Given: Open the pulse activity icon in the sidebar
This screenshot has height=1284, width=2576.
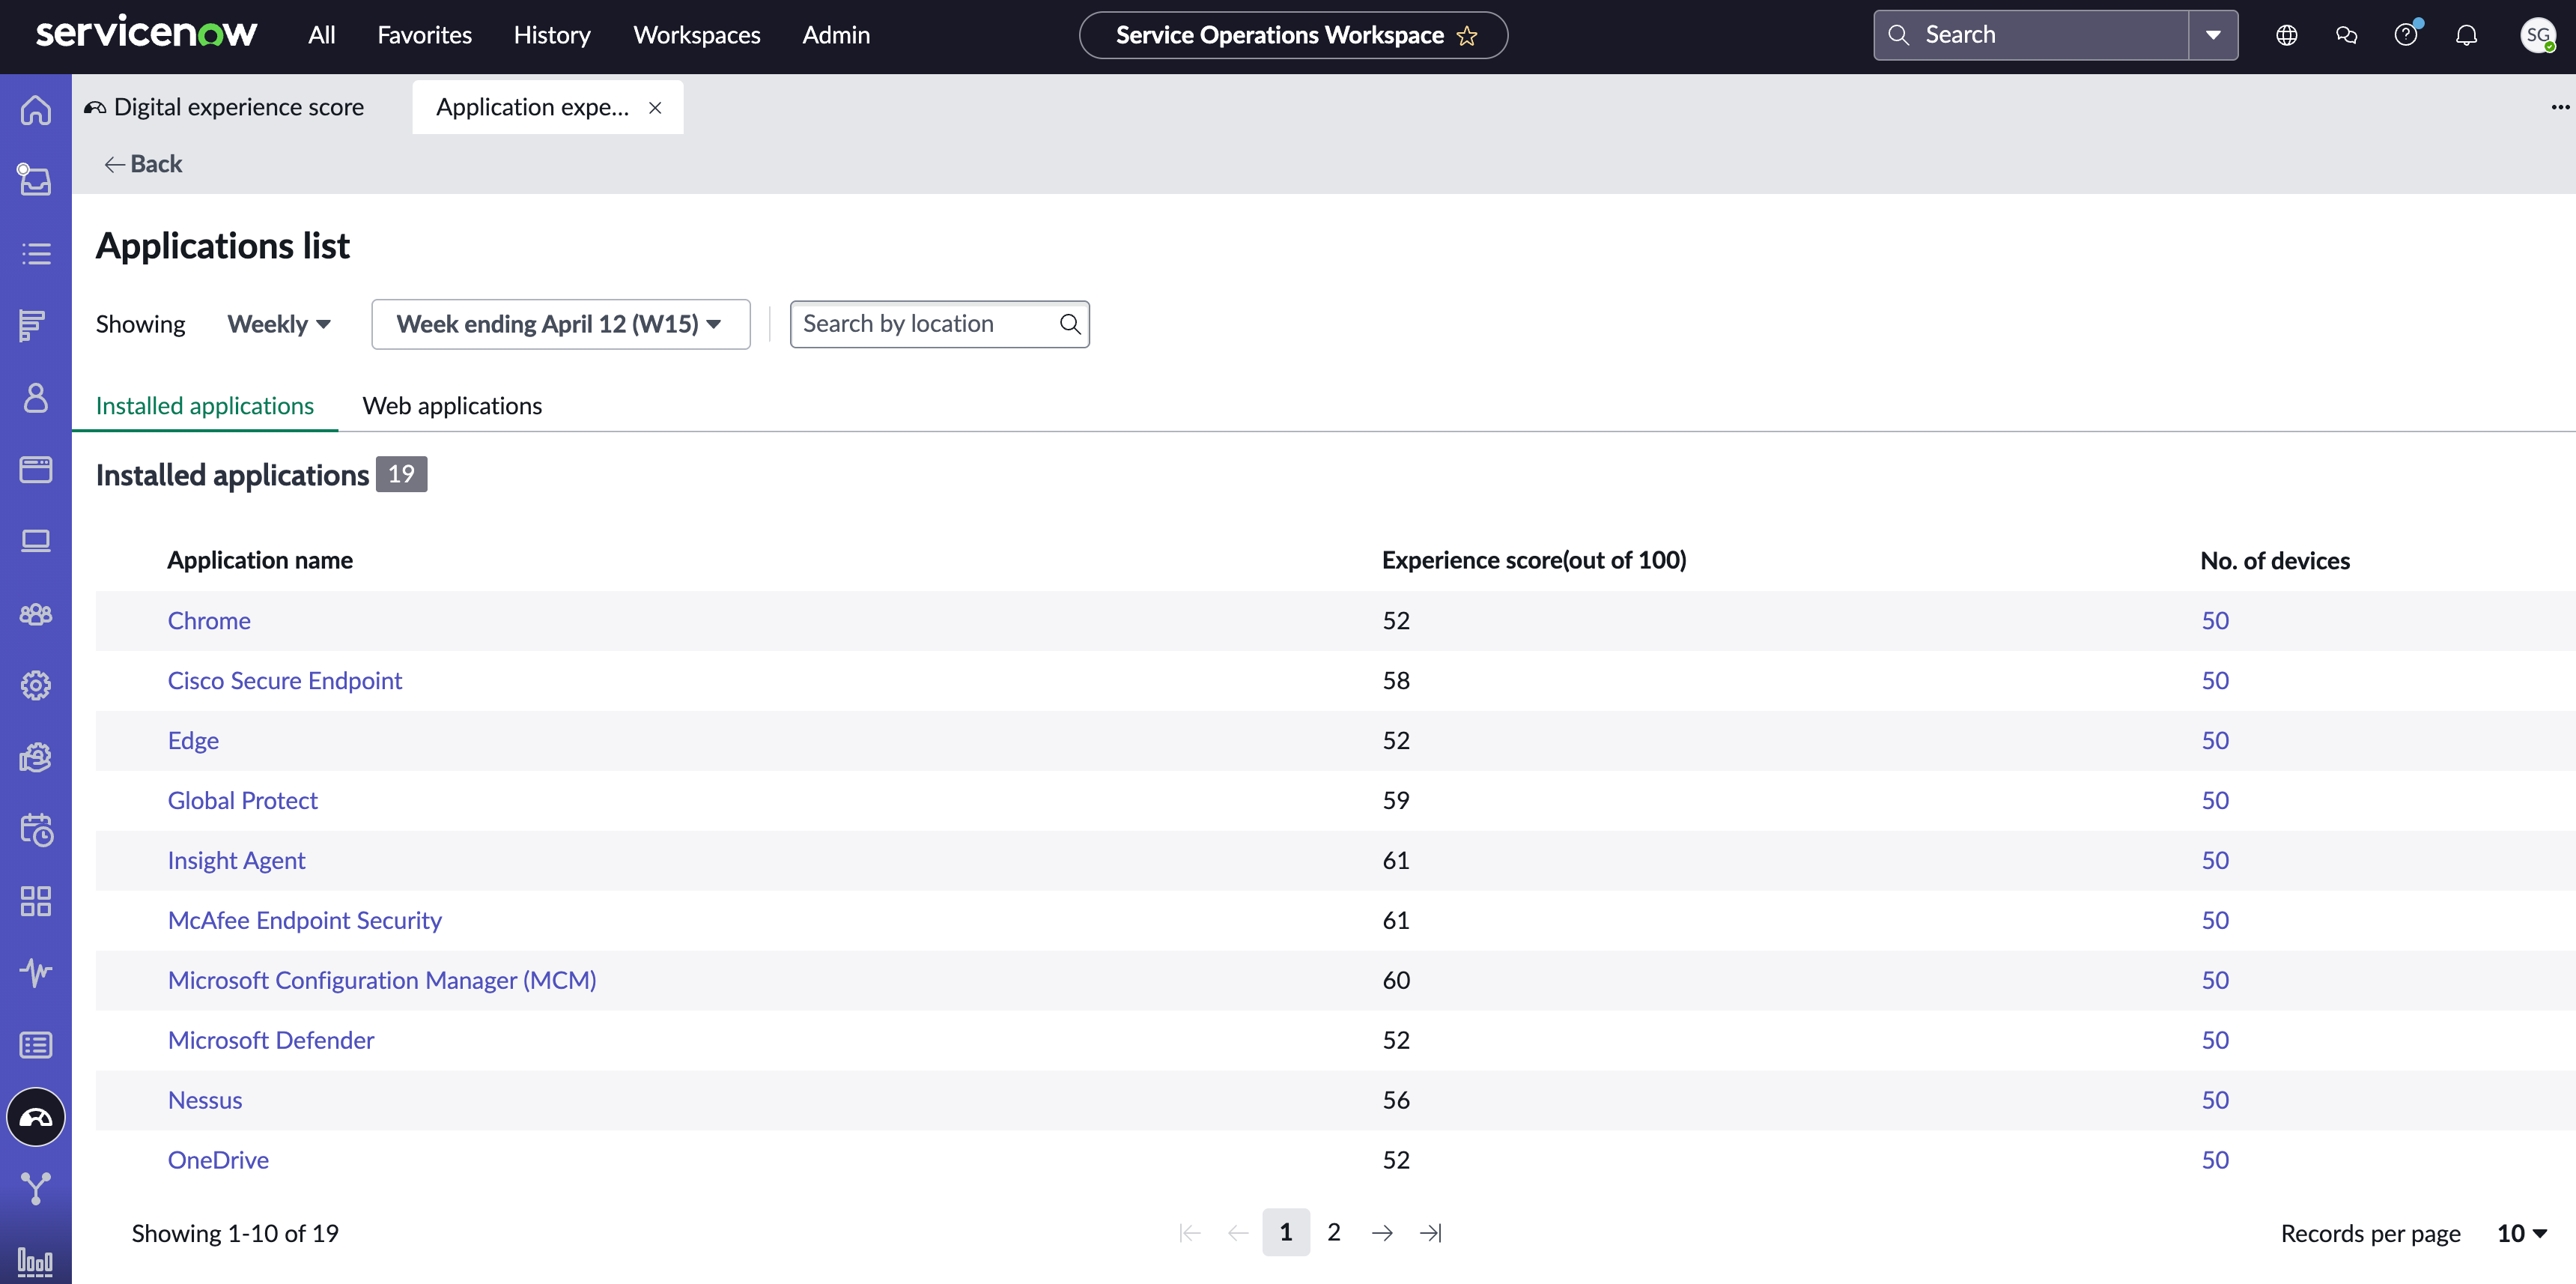Looking at the screenshot, I should click(36, 972).
